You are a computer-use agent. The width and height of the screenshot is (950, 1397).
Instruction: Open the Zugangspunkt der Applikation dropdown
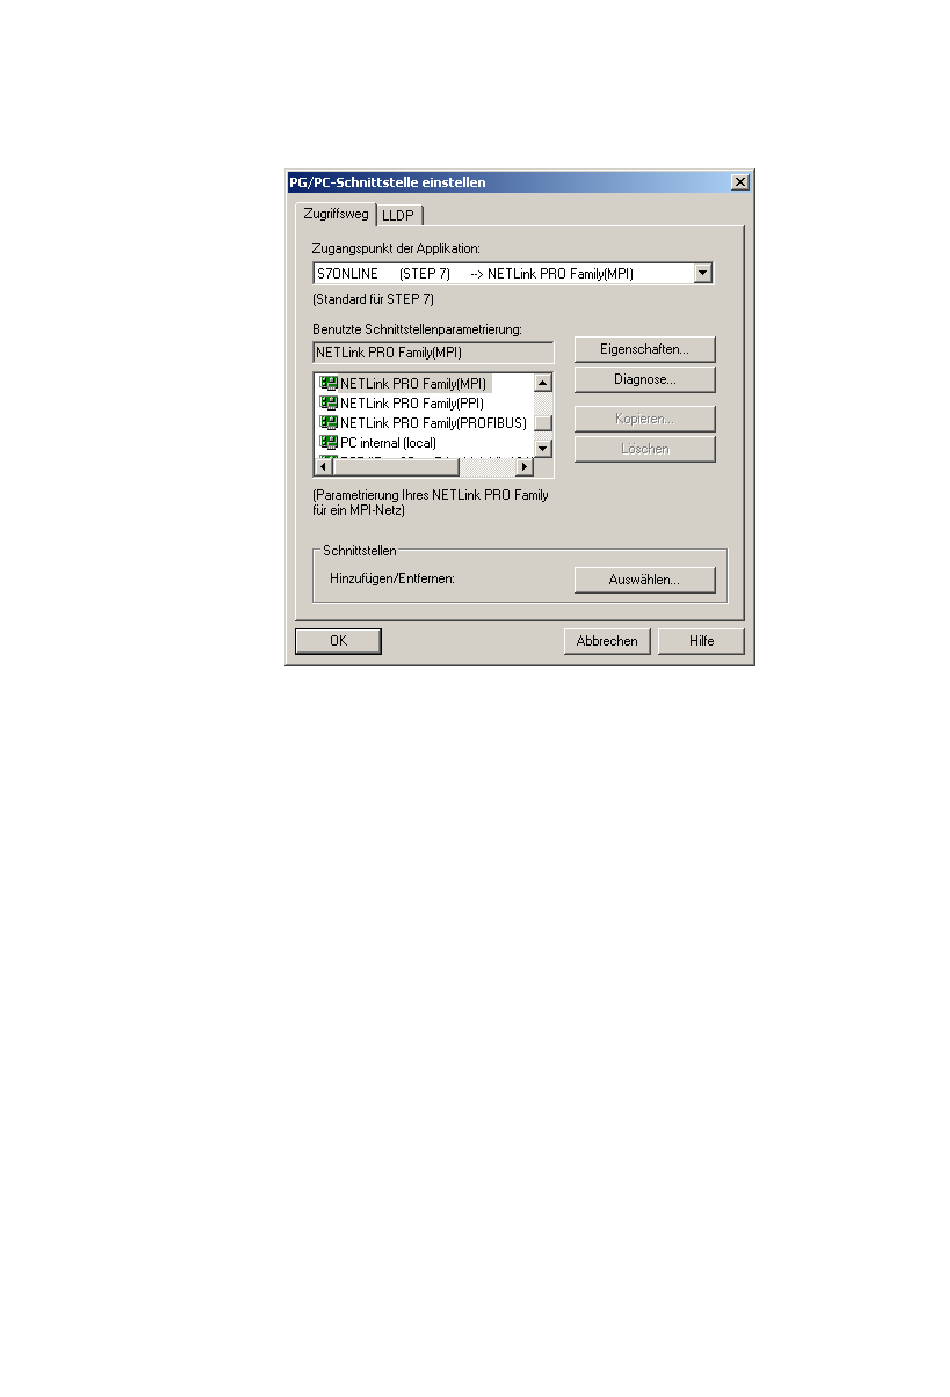pos(703,273)
